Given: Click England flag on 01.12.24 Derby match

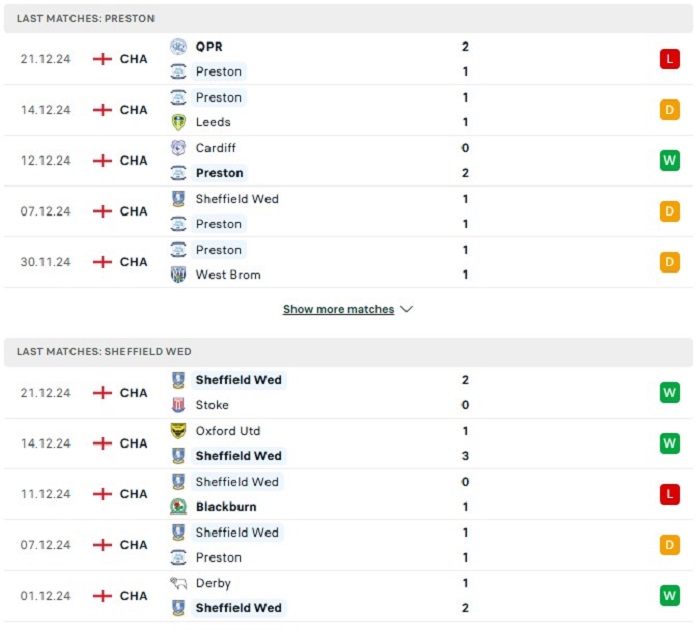Looking at the screenshot, I should pyautogui.click(x=102, y=596).
